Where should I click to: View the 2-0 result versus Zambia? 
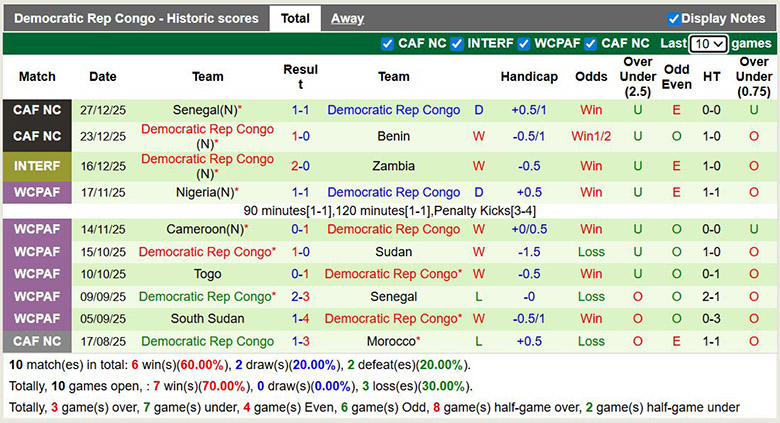pyautogui.click(x=300, y=166)
